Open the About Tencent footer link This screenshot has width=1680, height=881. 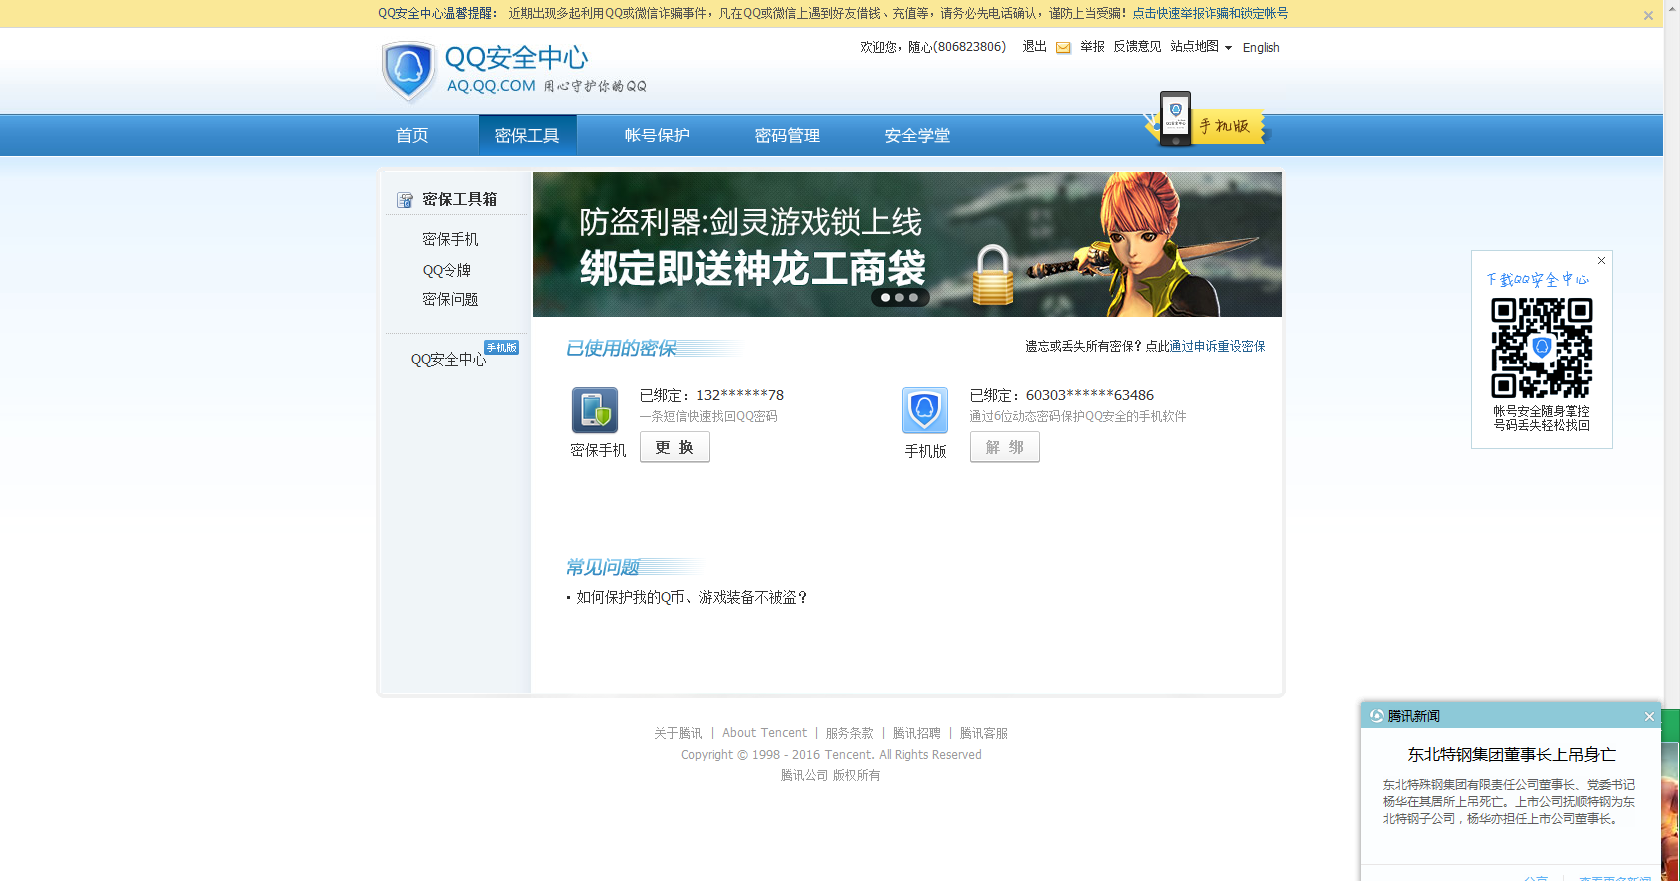tap(764, 733)
